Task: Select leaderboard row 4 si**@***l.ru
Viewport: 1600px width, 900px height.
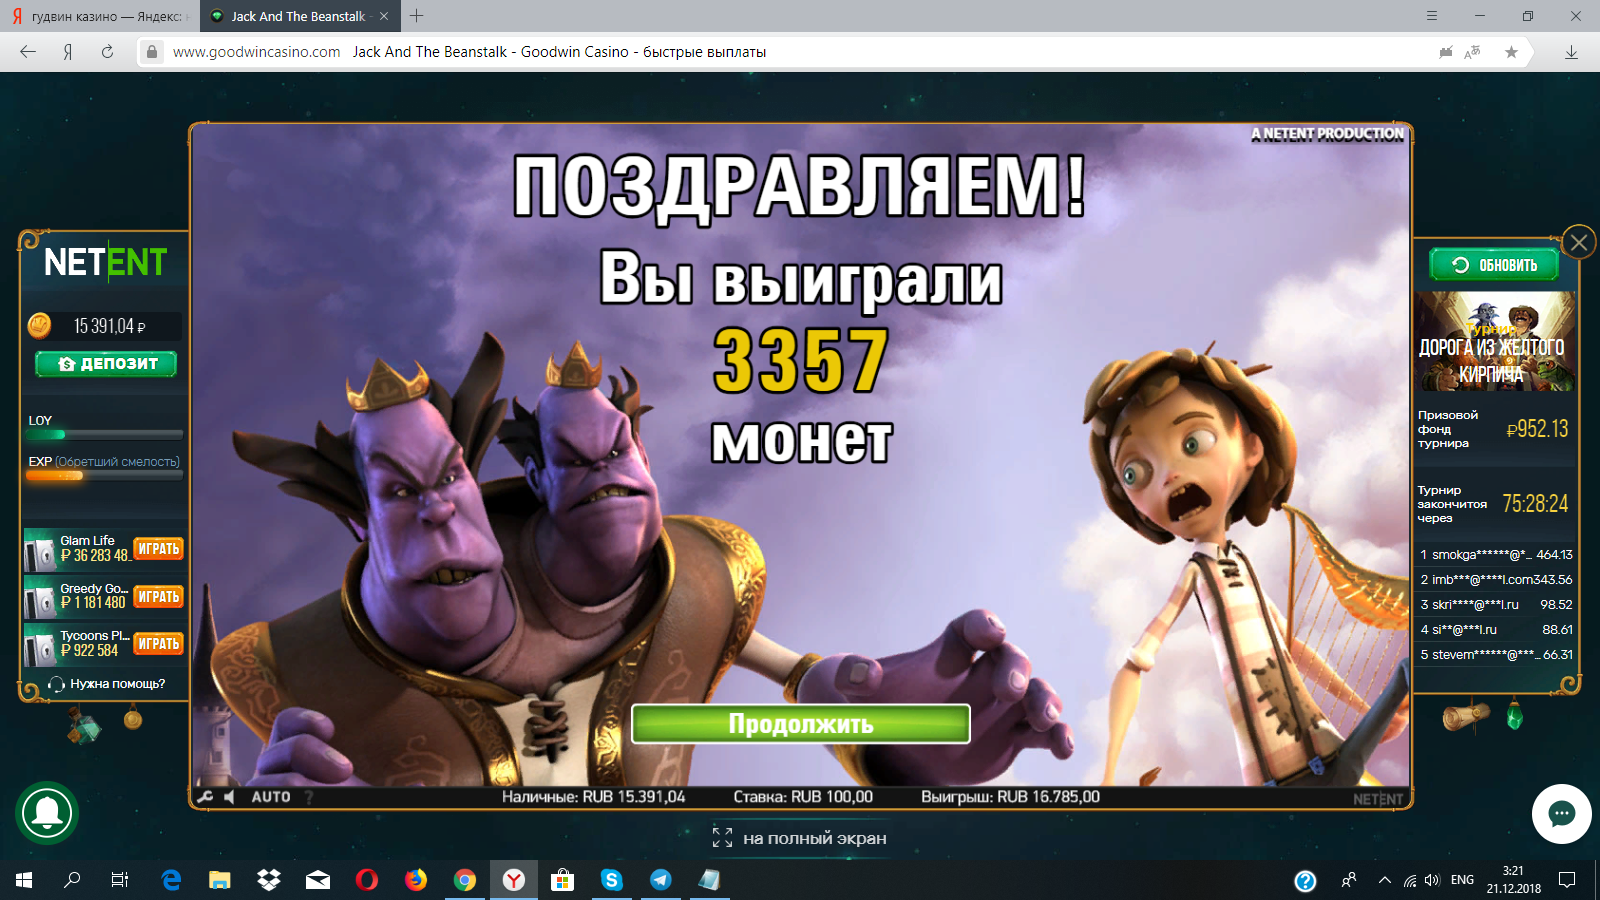Action: 1495,629
